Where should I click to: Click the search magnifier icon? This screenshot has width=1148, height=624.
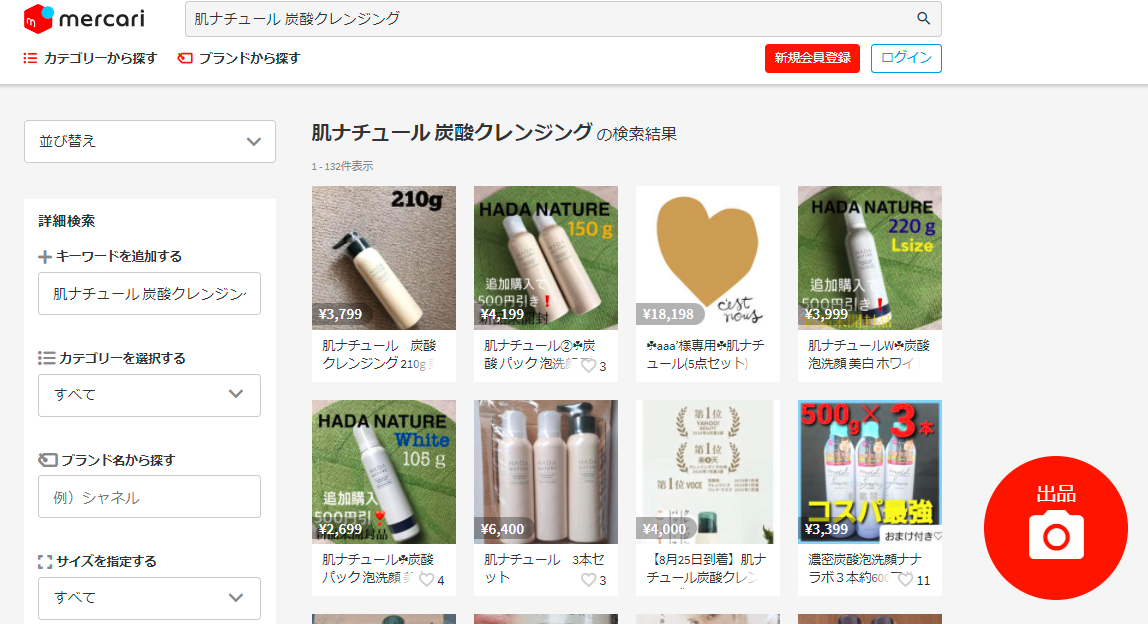click(923, 19)
